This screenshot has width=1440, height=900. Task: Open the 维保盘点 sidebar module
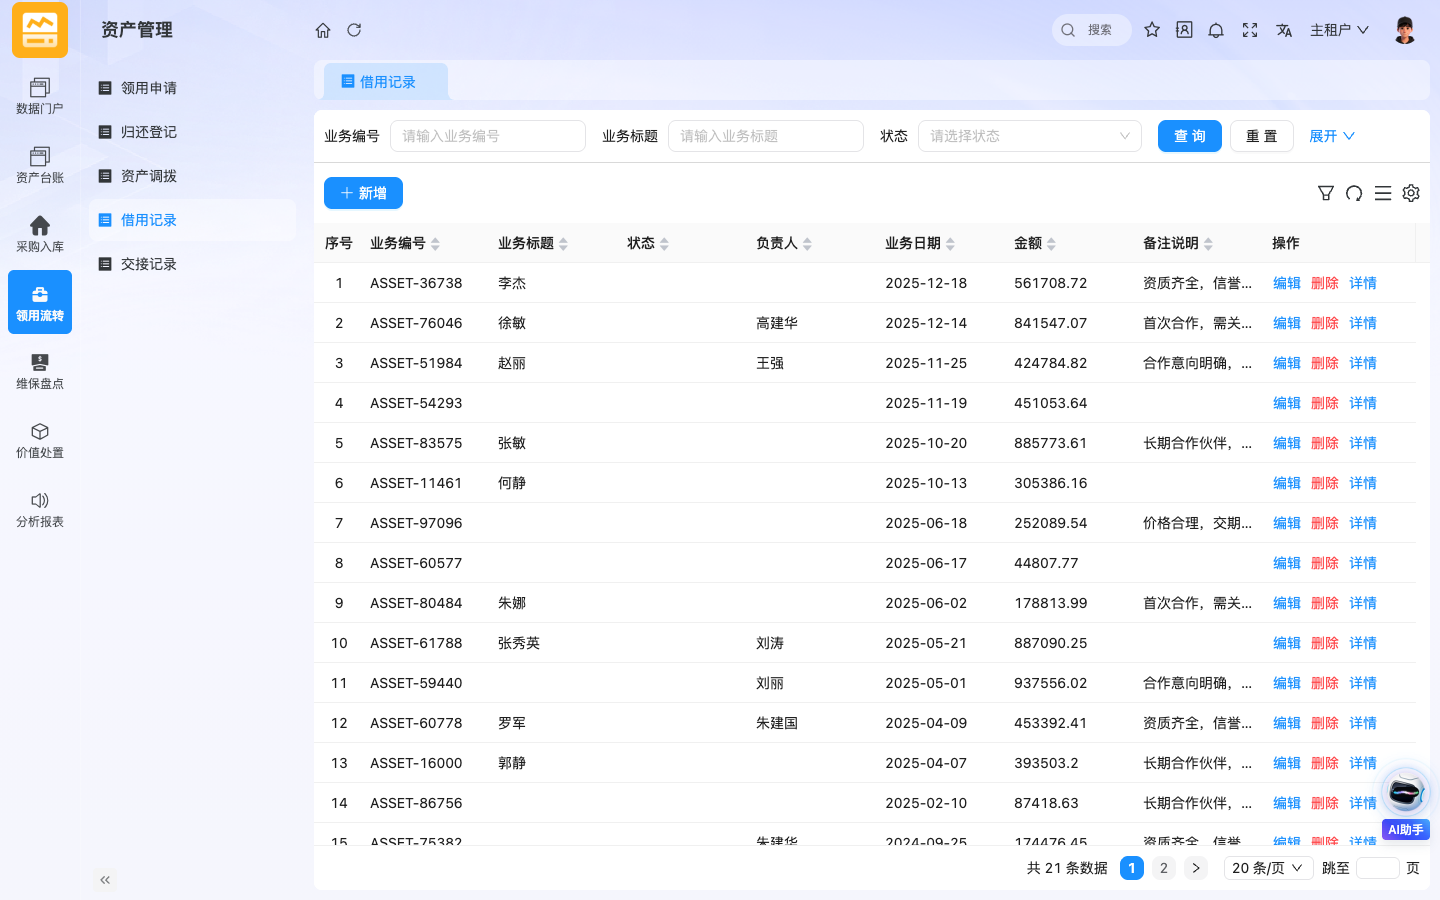click(x=40, y=371)
